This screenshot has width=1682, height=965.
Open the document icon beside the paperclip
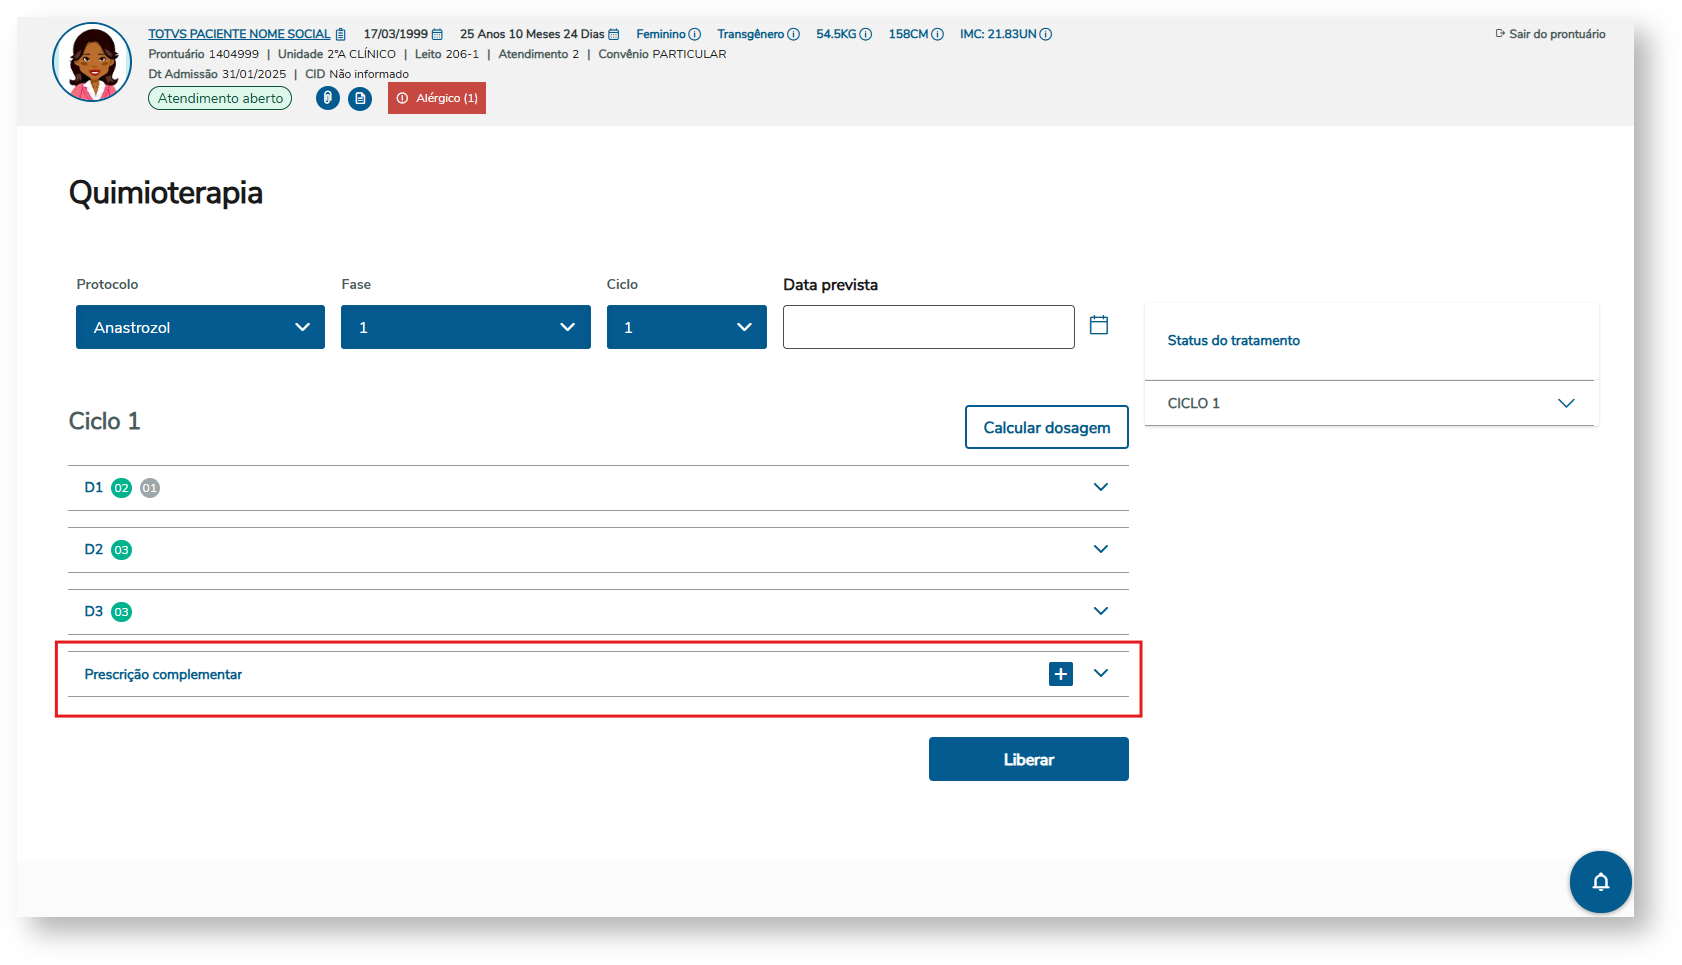coord(360,98)
